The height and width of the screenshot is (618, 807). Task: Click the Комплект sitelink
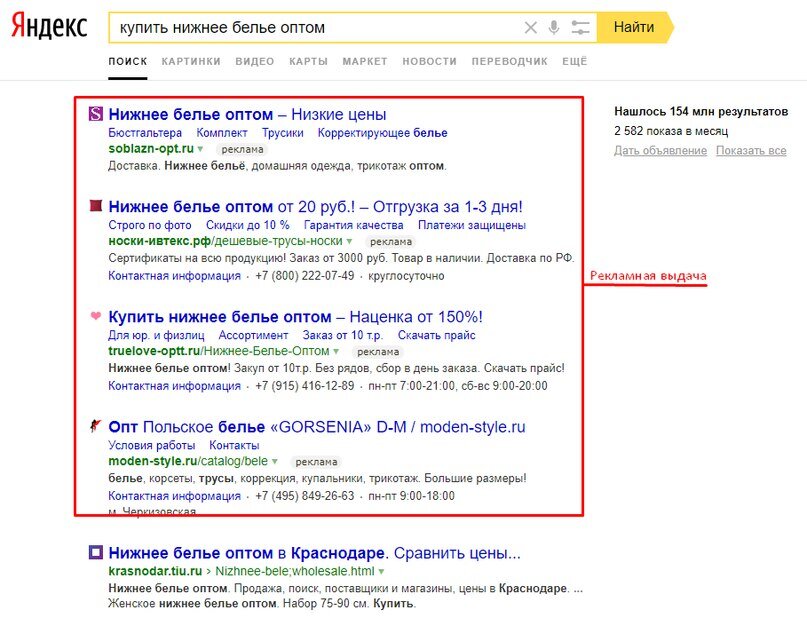click(222, 133)
